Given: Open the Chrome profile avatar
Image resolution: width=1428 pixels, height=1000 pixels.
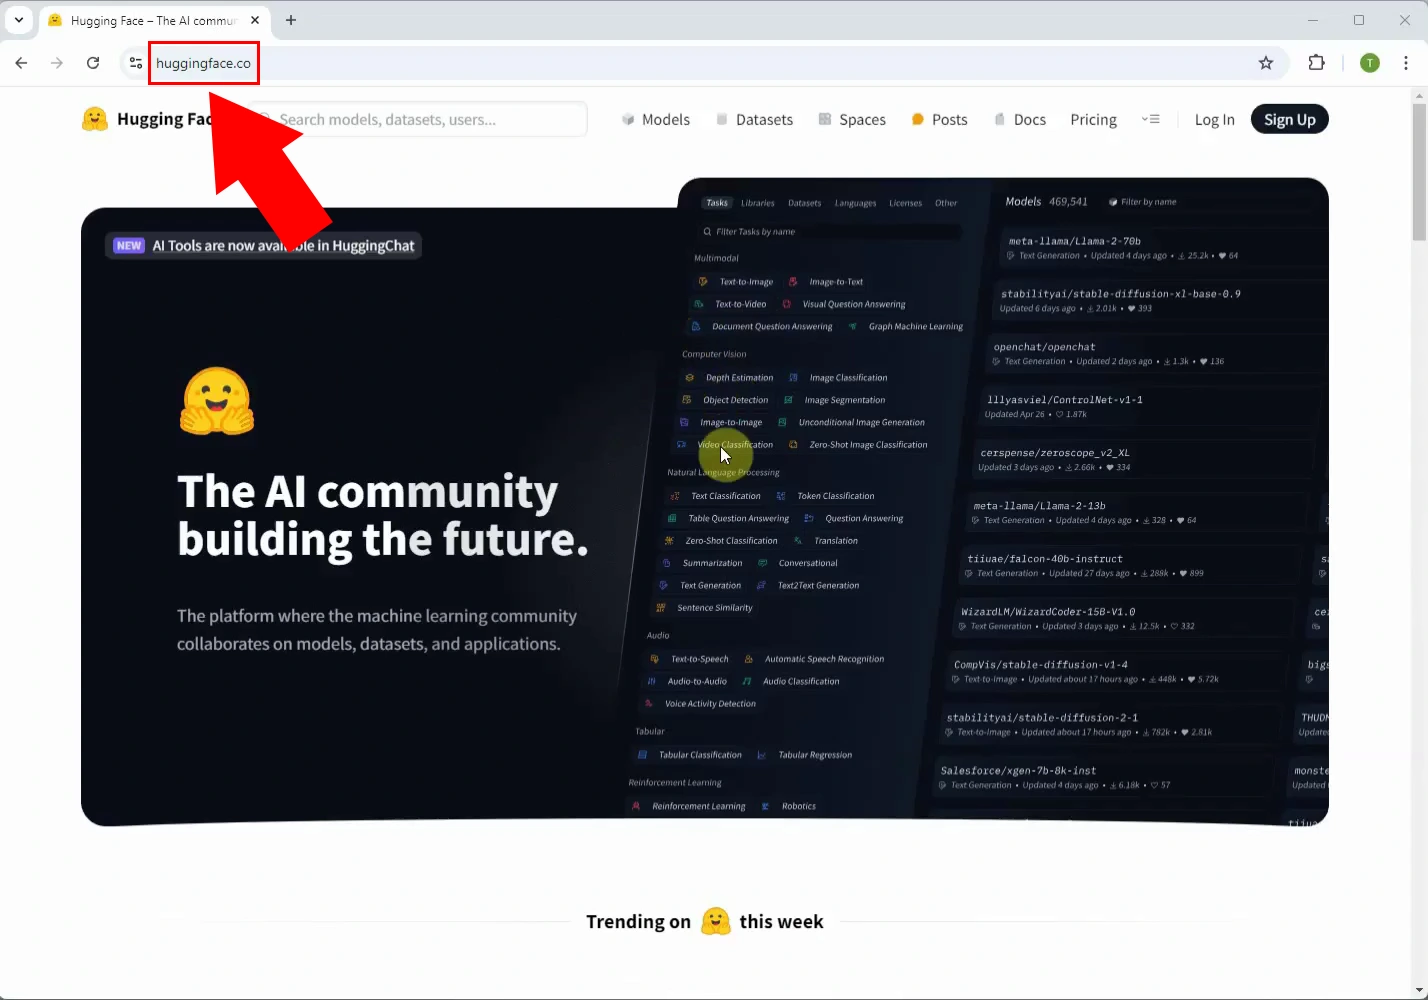Looking at the screenshot, I should 1370,63.
